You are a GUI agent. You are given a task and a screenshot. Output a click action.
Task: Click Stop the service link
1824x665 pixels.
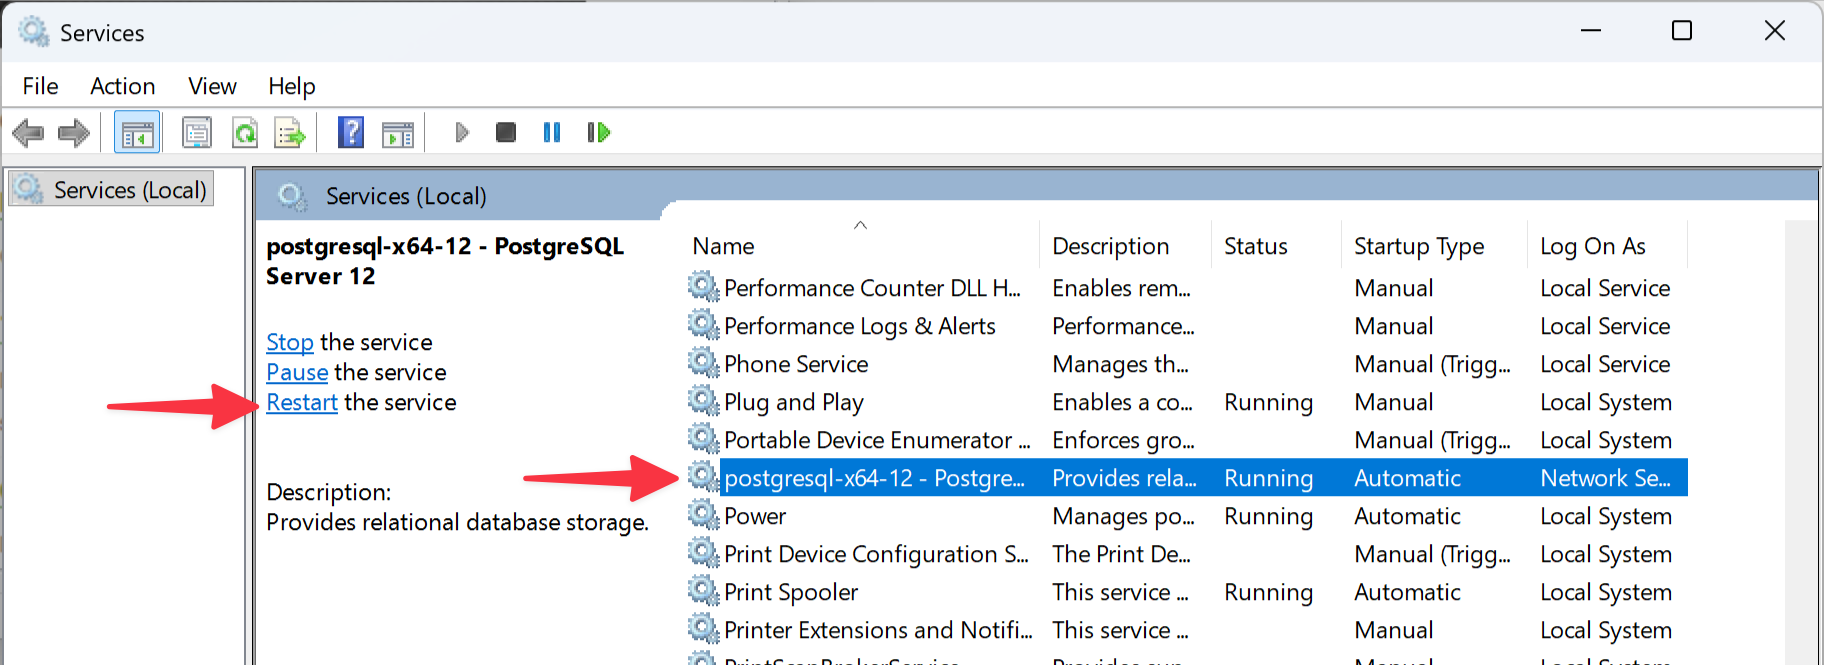pos(290,342)
